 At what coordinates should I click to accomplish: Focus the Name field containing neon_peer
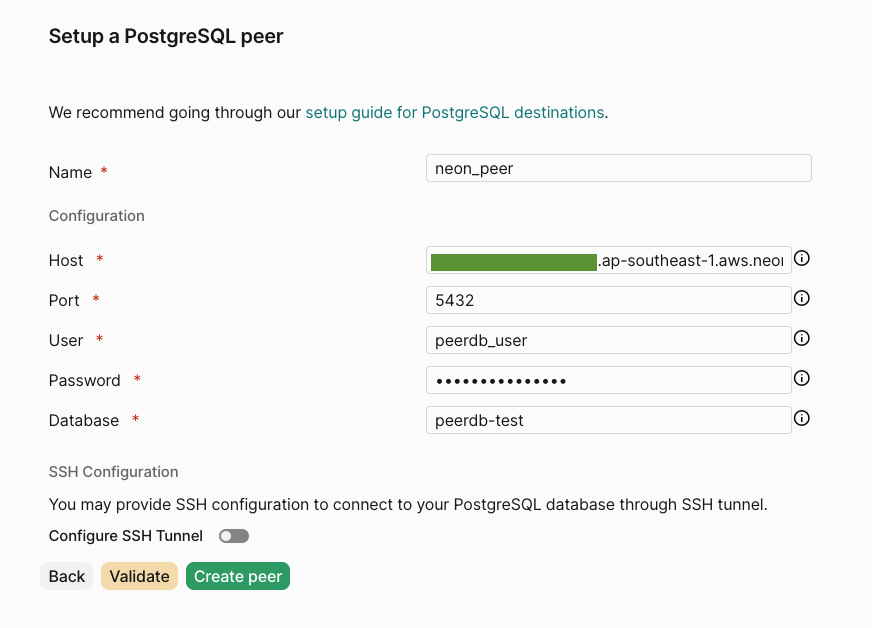[618, 168]
